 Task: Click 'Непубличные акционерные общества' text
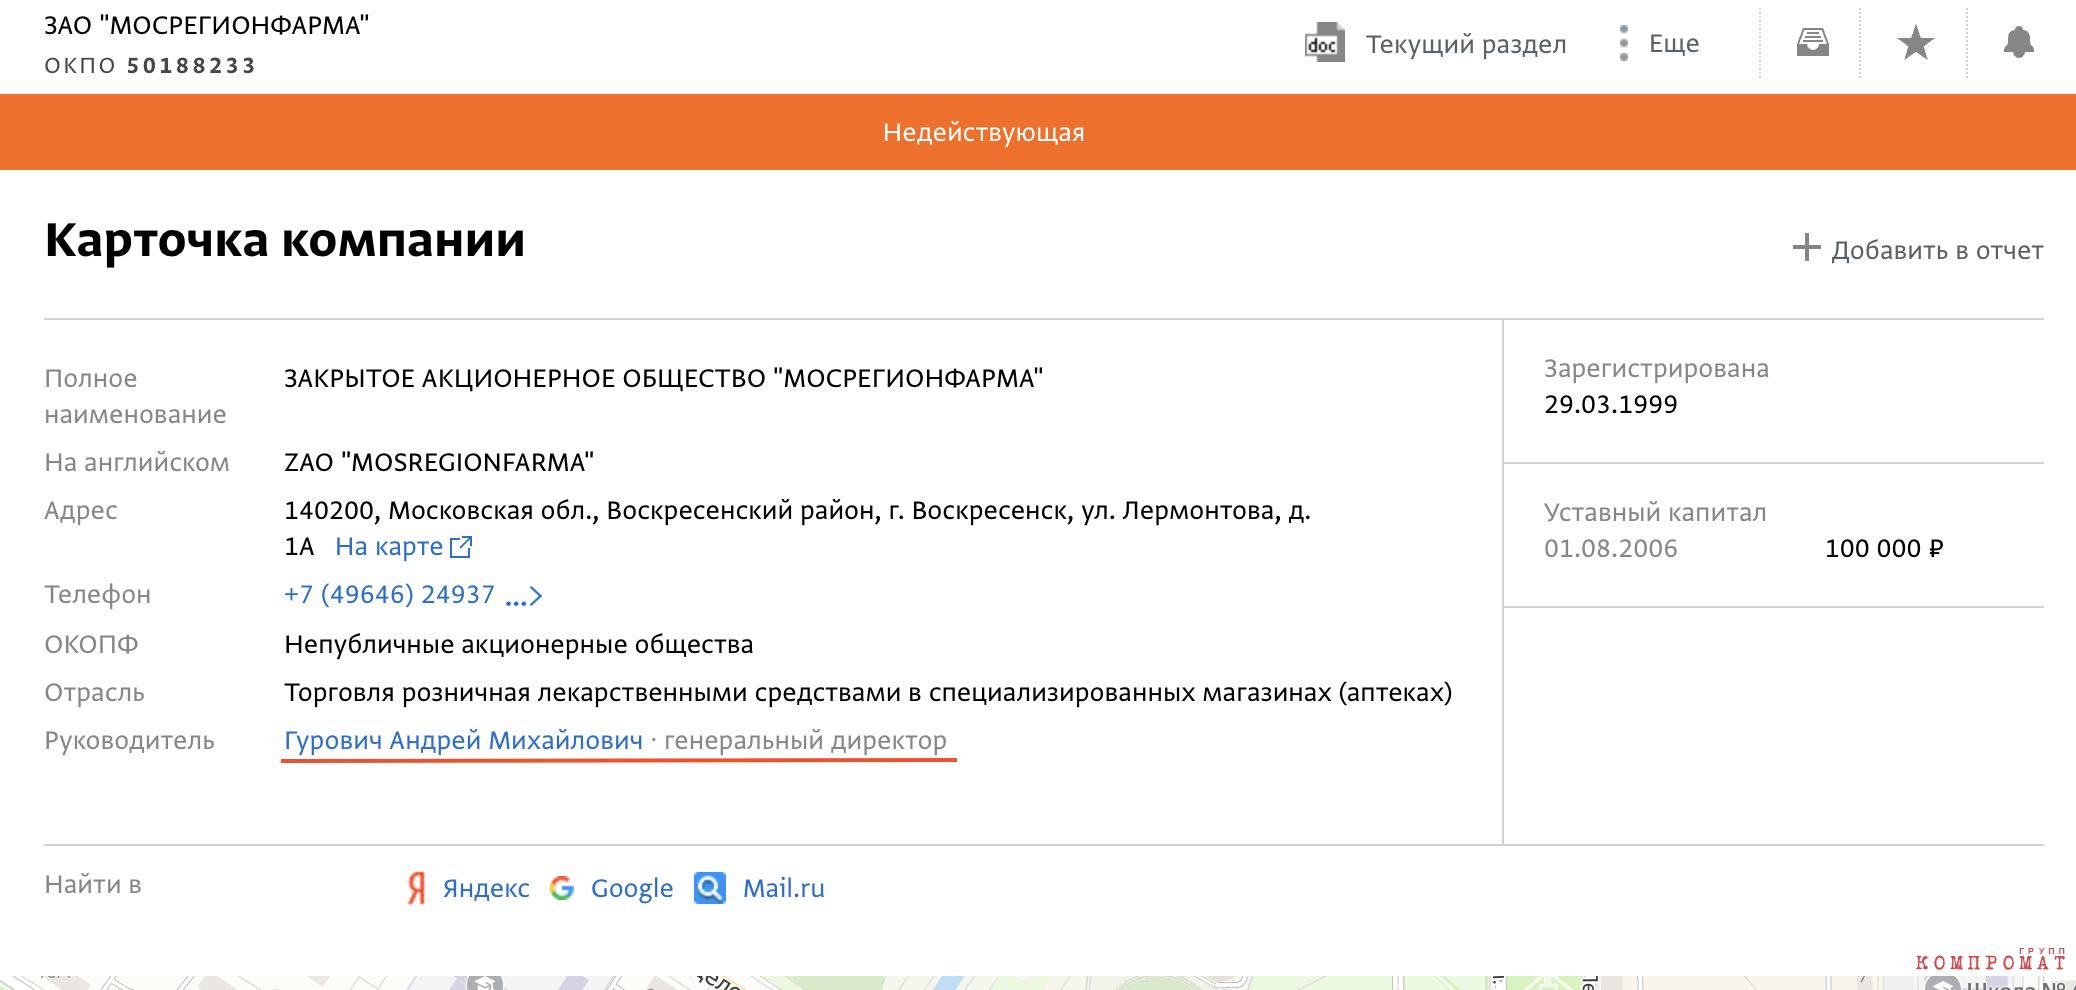(x=519, y=644)
